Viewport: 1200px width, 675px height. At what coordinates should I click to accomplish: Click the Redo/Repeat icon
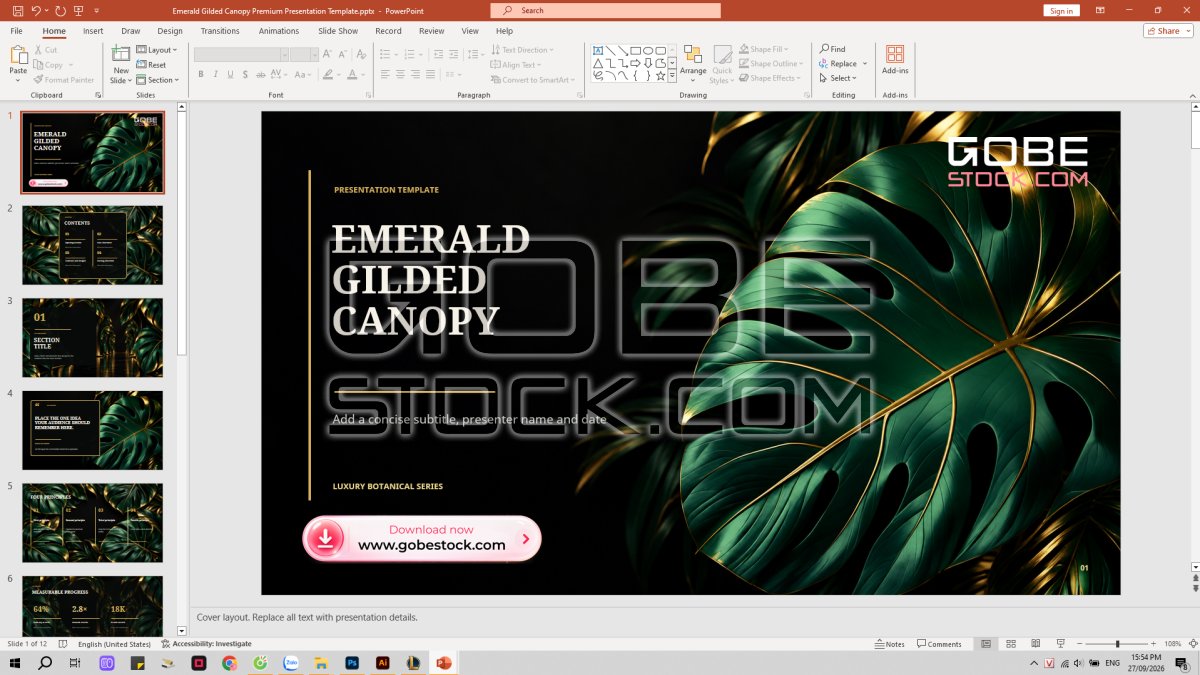click(60, 10)
